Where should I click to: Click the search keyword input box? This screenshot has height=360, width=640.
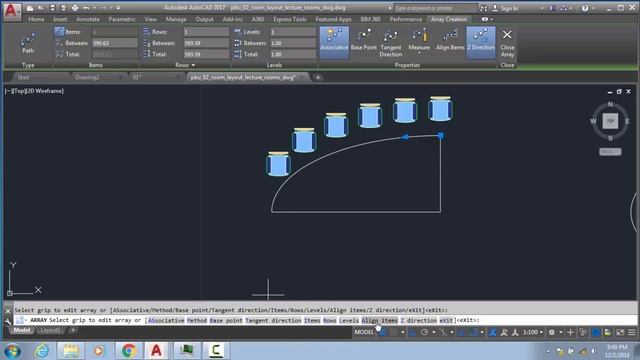coord(435,8)
